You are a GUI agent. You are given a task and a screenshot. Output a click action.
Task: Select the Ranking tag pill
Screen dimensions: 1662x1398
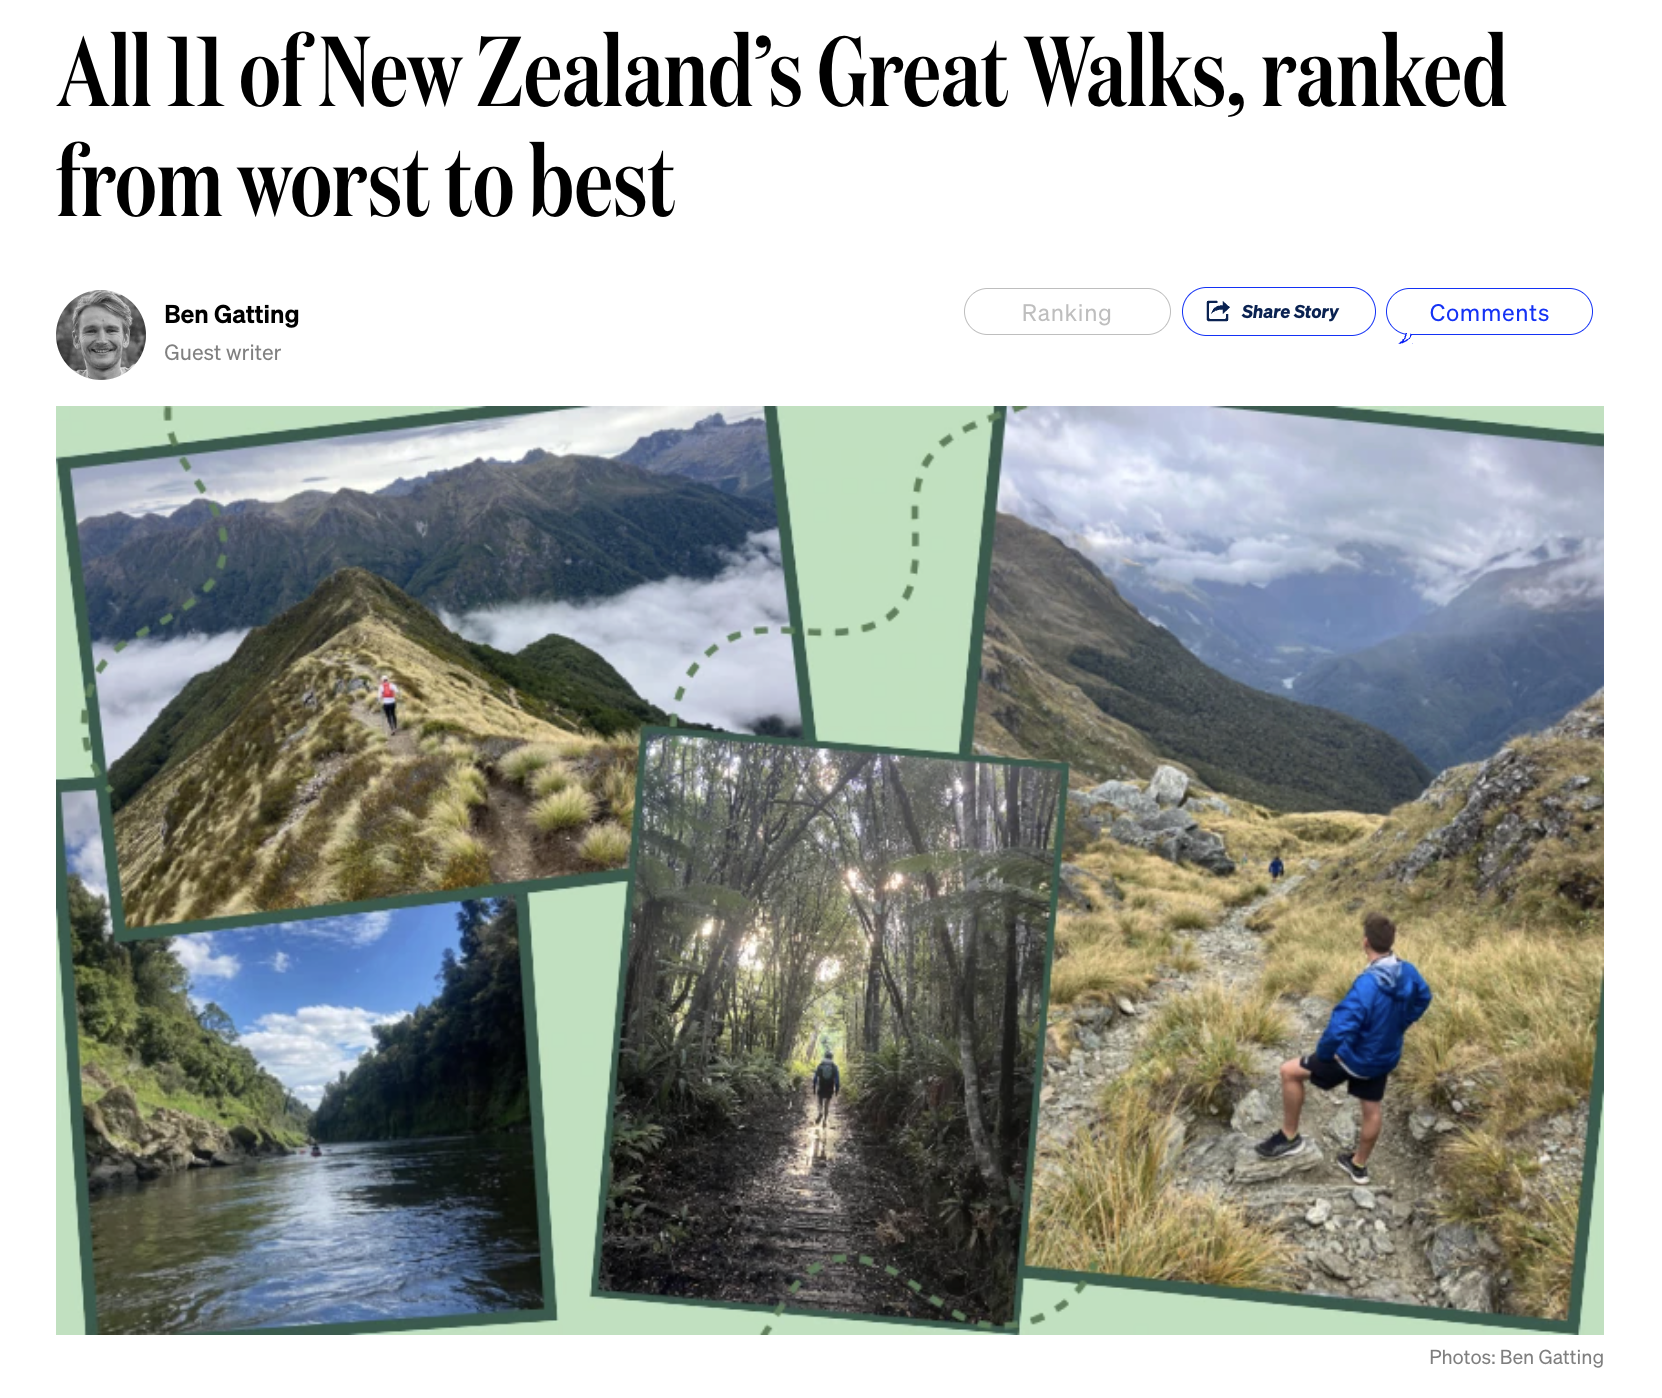[1067, 312]
